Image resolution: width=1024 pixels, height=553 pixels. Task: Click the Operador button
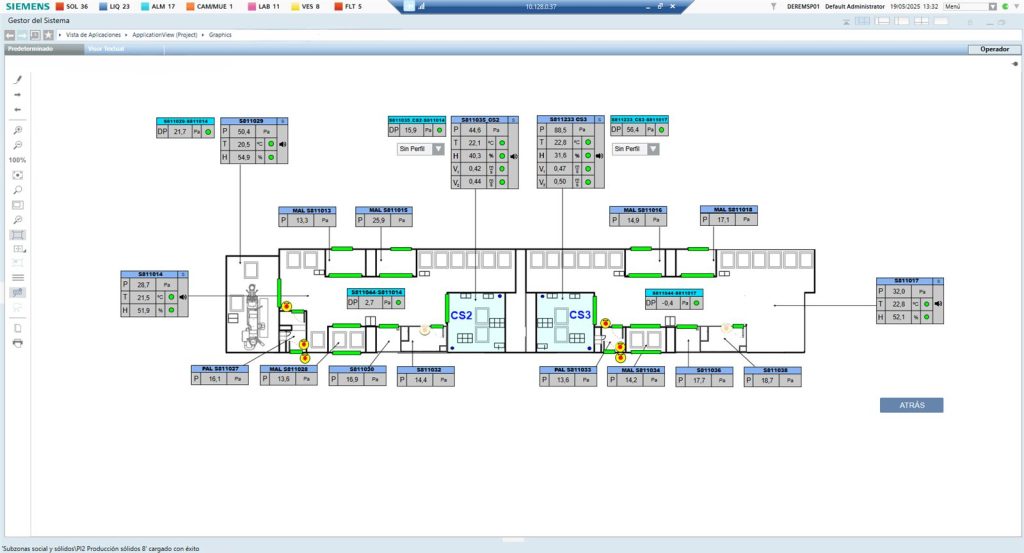pos(994,49)
